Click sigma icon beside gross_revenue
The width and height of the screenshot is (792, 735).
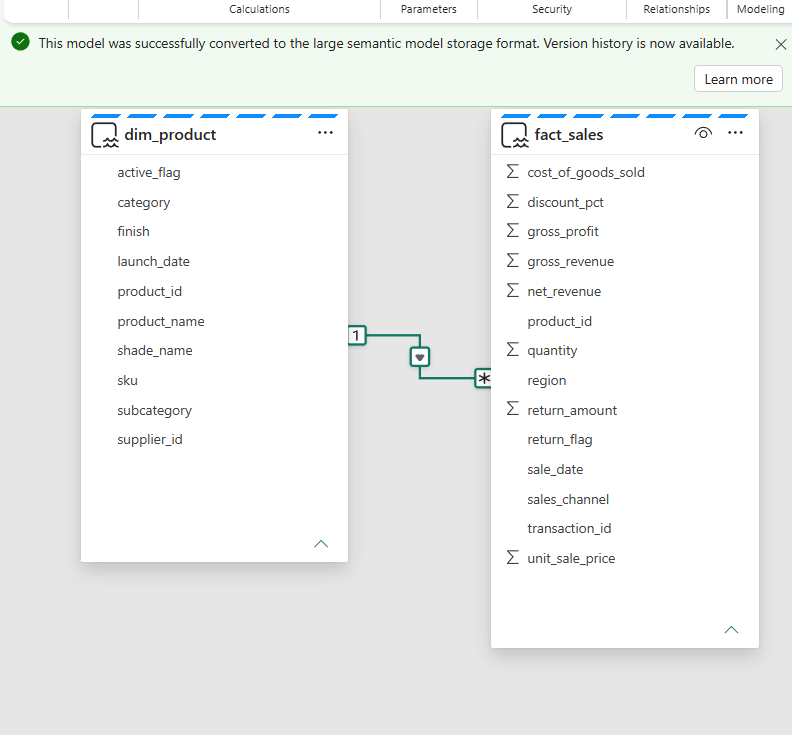click(513, 260)
